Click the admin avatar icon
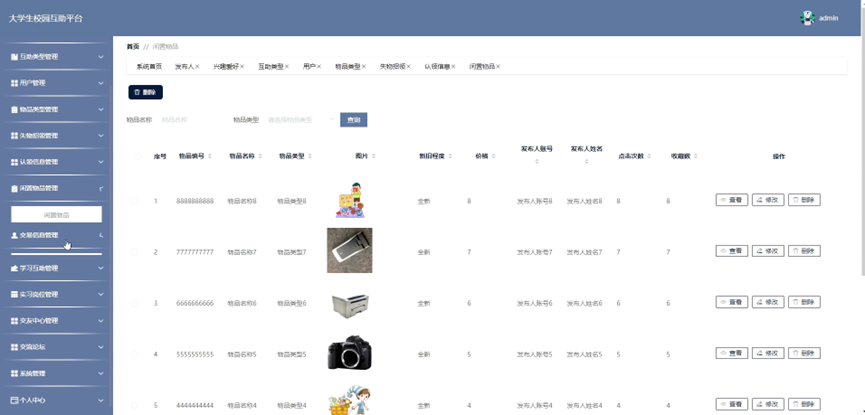This screenshot has height=415, width=865. (807, 18)
